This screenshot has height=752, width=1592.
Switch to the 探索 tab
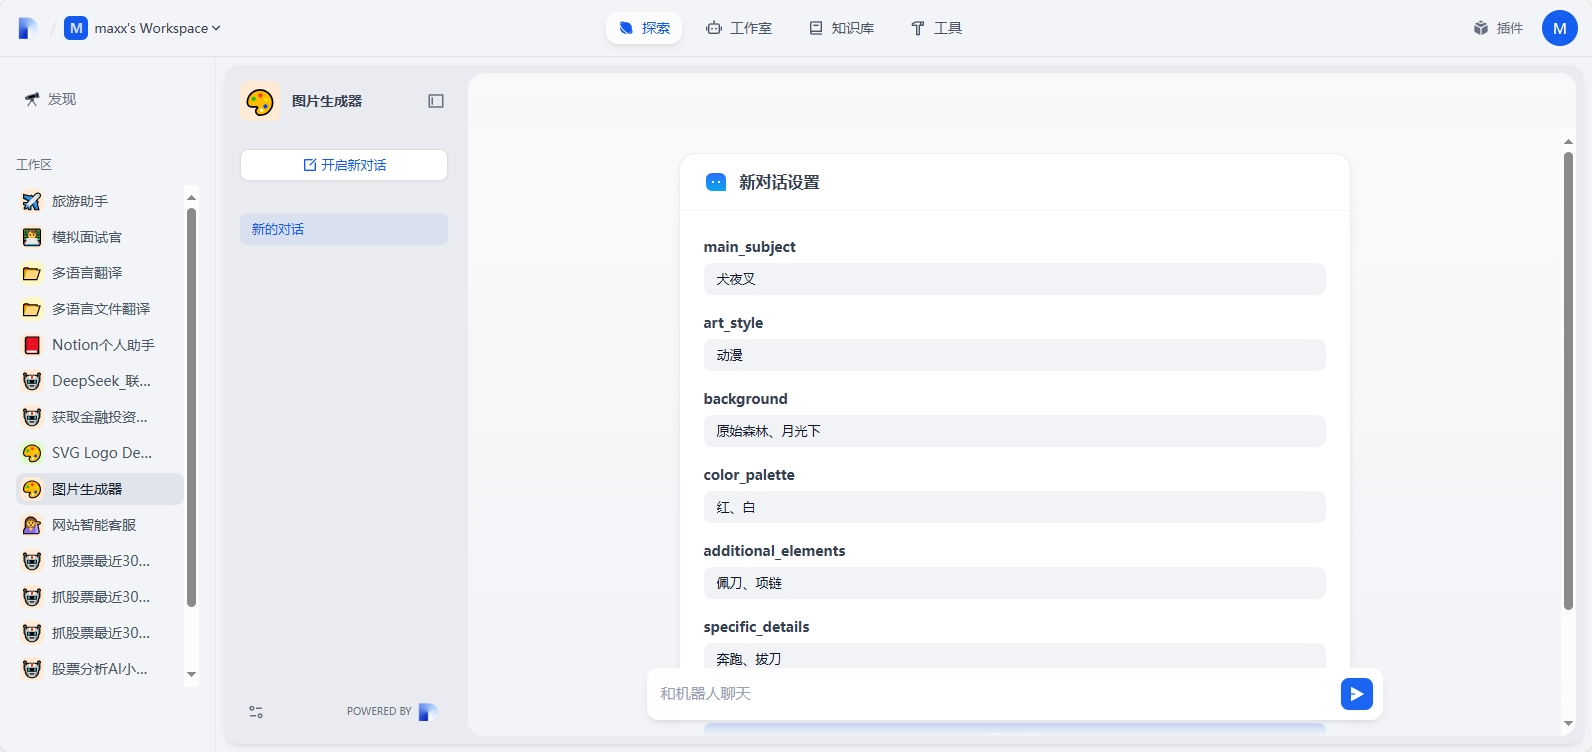click(644, 28)
